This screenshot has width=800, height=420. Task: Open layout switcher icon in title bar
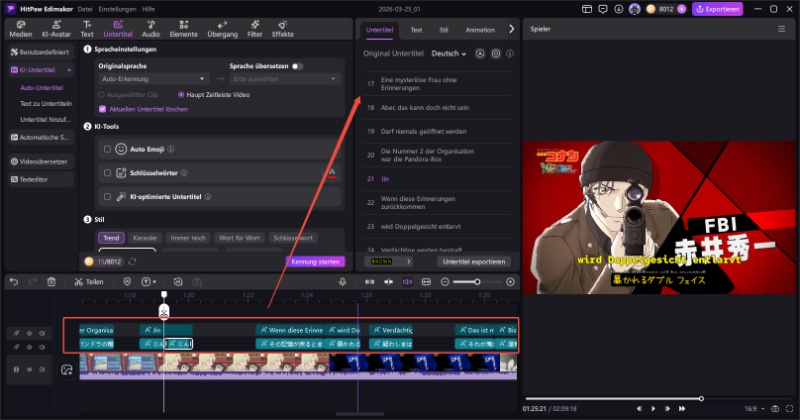[587, 9]
